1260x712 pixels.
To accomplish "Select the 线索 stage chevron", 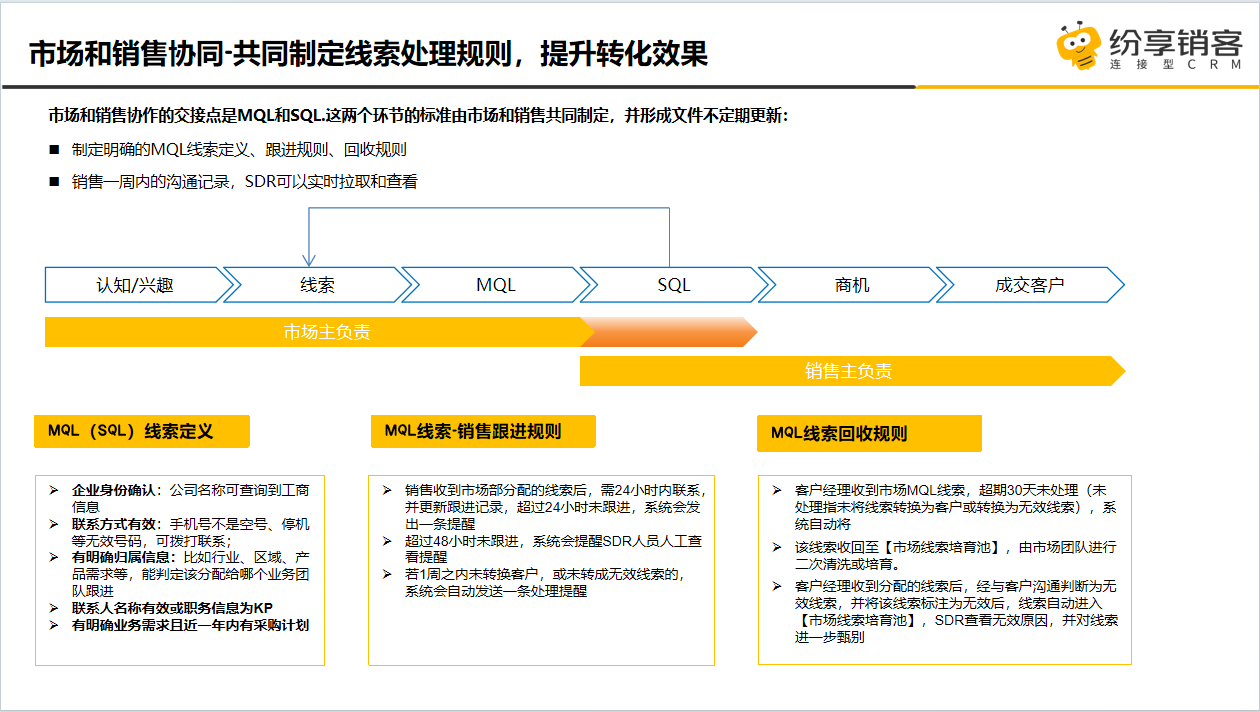I will point(317,285).
